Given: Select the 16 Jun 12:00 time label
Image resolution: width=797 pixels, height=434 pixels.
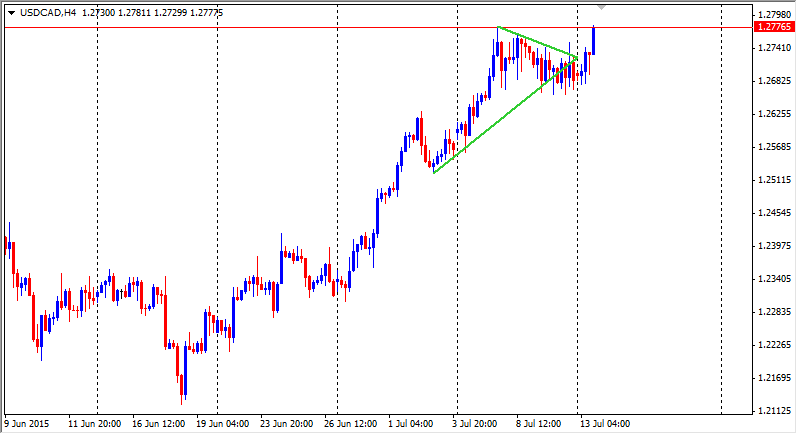Looking at the screenshot, I should (159, 423).
